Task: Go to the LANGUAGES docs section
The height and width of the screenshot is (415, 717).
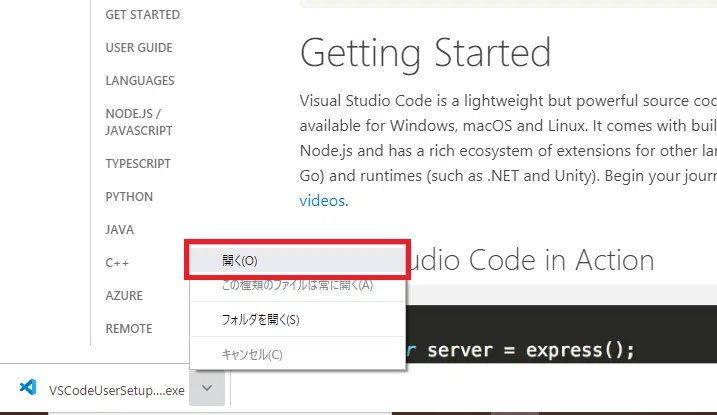Action: tap(140, 80)
